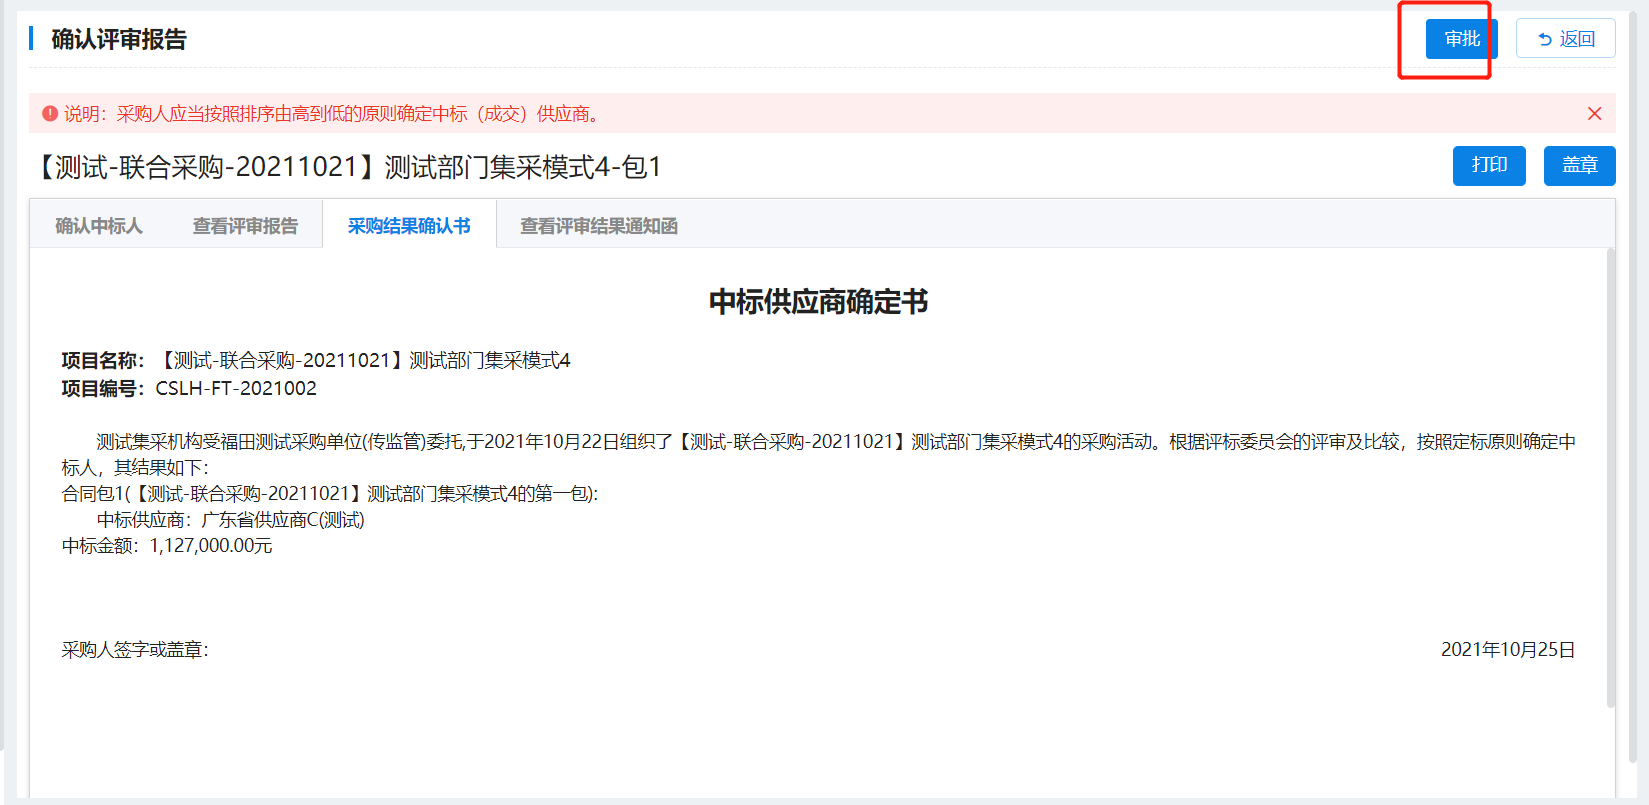The width and height of the screenshot is (1649, 805).
Task: Print the document with 打印
Action: tap(1488, 165)
